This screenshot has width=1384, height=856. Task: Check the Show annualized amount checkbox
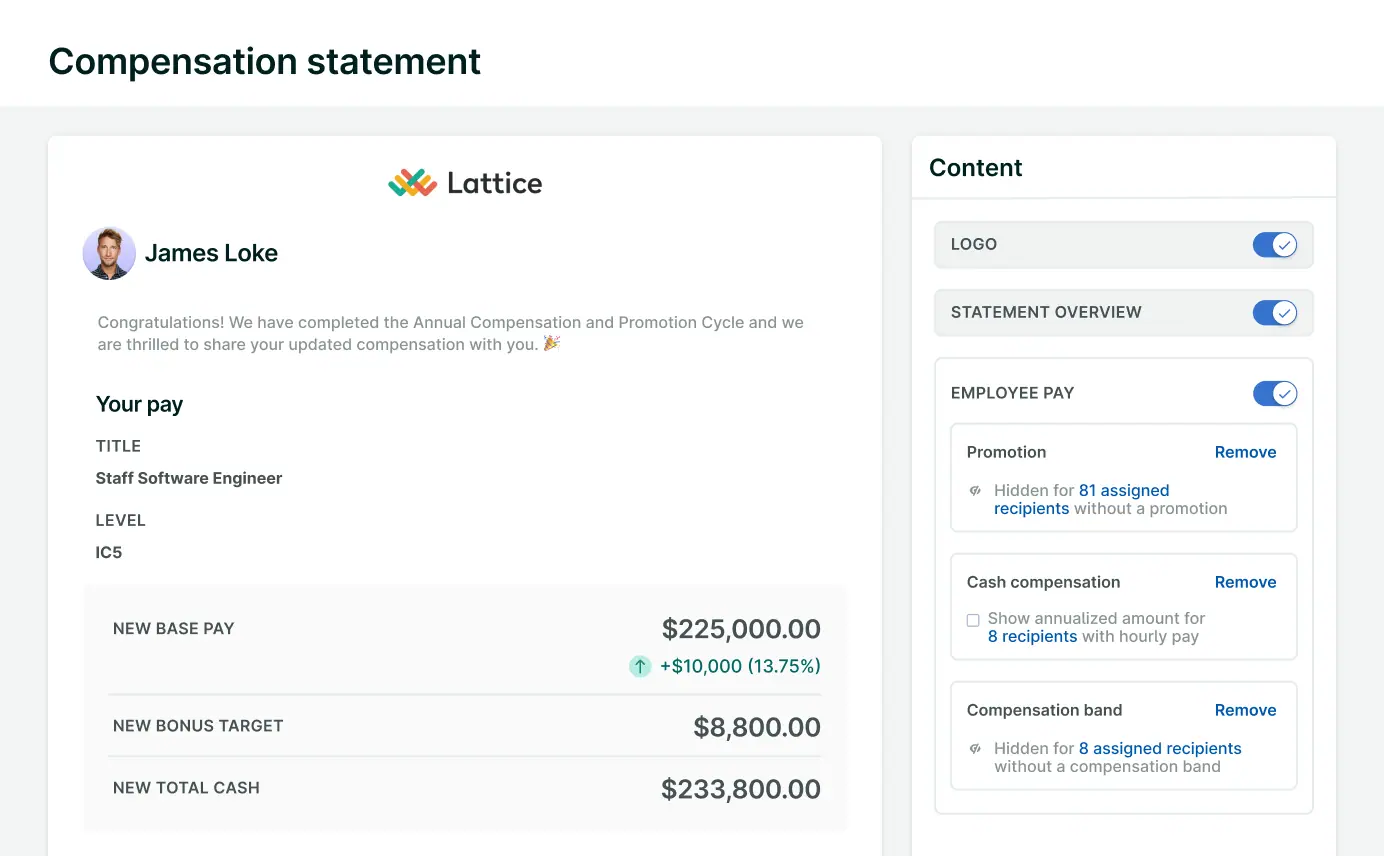tap(973, 620)
